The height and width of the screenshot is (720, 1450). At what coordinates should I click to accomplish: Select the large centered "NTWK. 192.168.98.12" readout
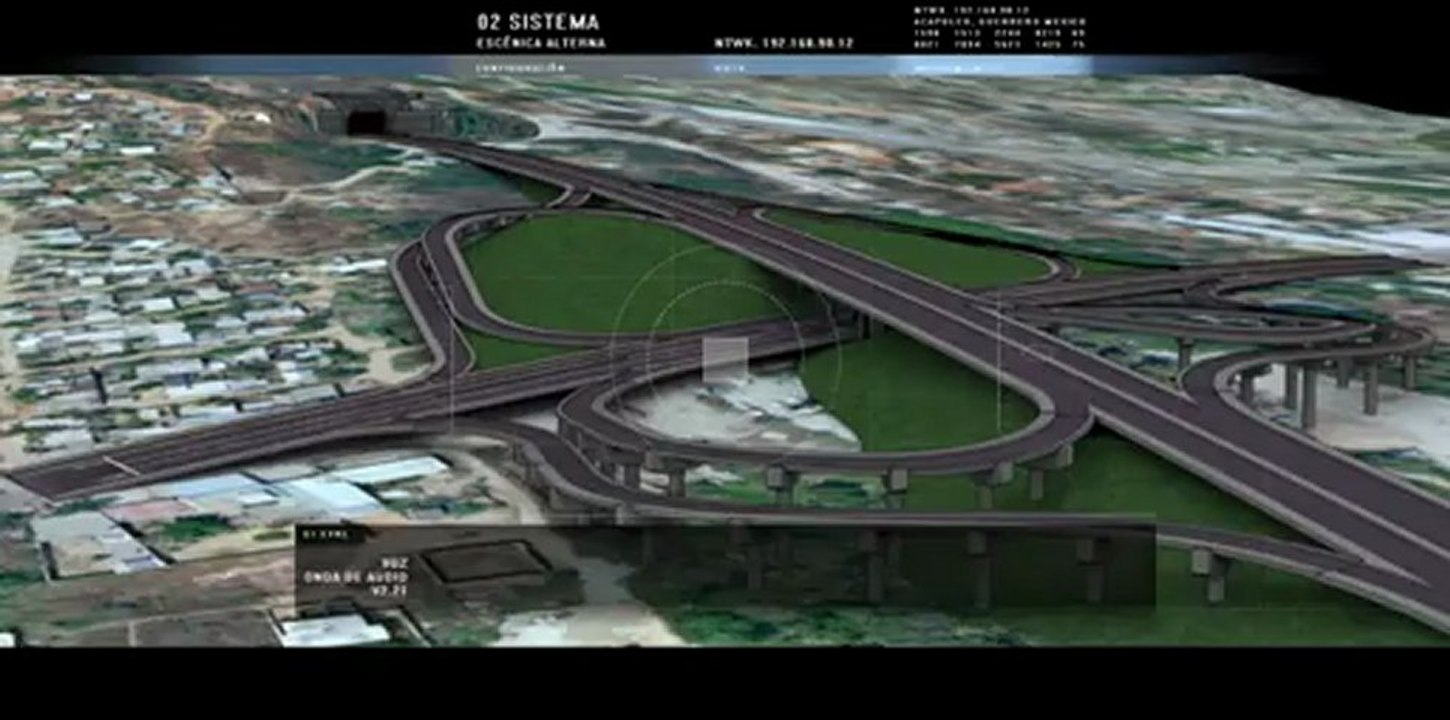784,44
